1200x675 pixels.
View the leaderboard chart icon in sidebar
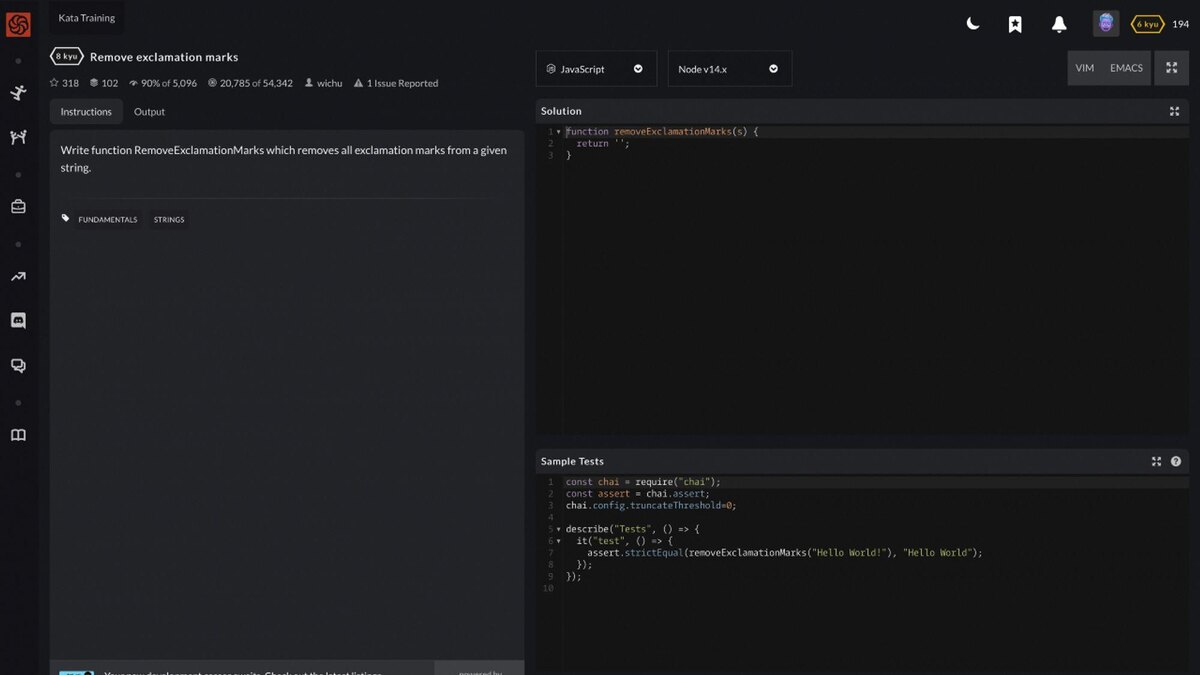point(18,276)
